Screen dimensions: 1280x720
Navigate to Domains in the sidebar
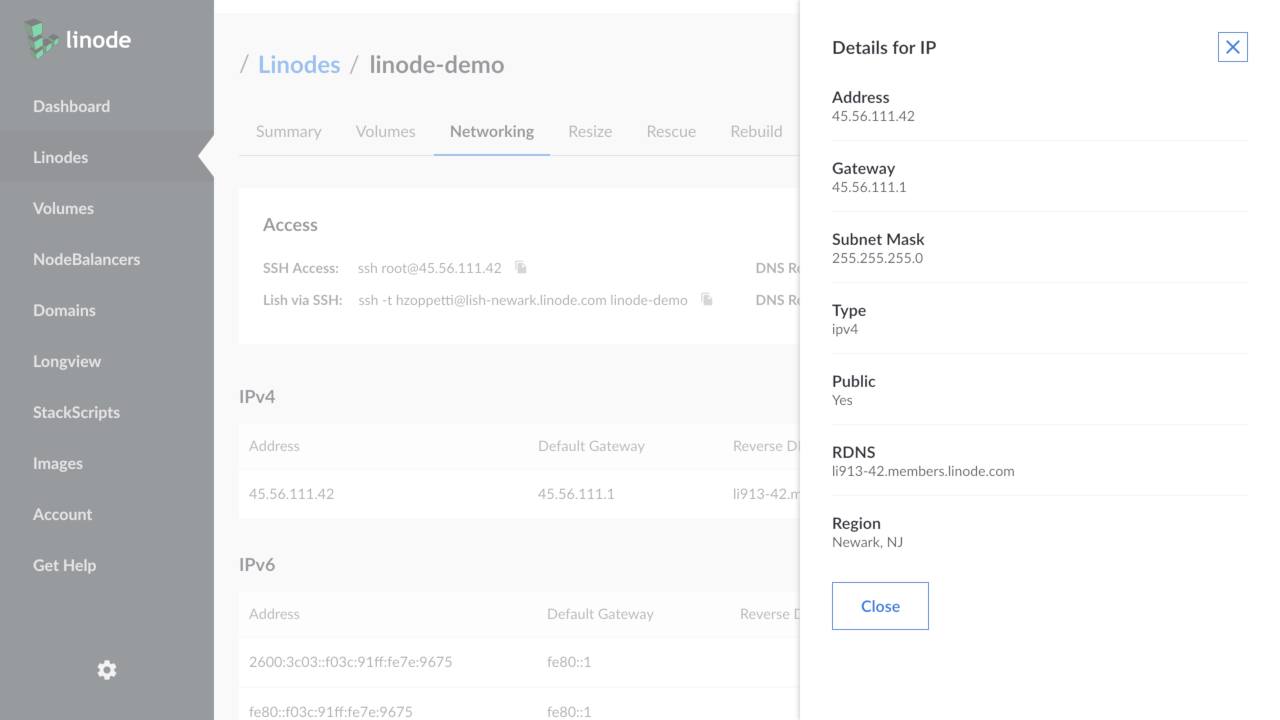click(x=64, y=310)
